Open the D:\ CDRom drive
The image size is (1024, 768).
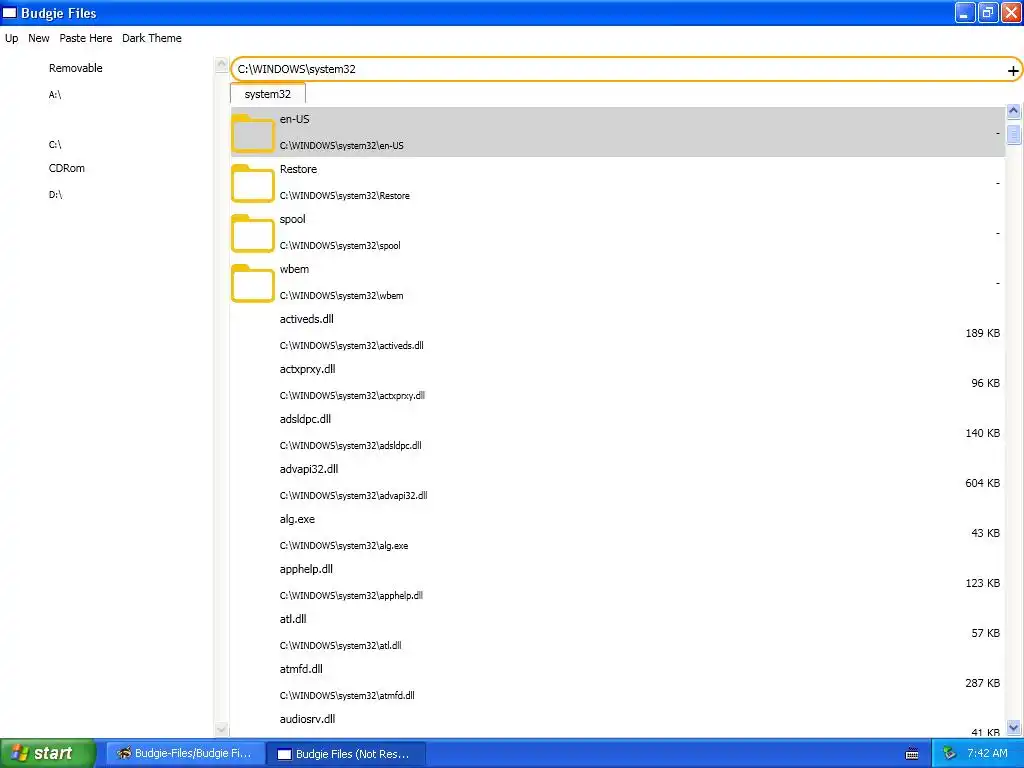(x=56, y=195)
